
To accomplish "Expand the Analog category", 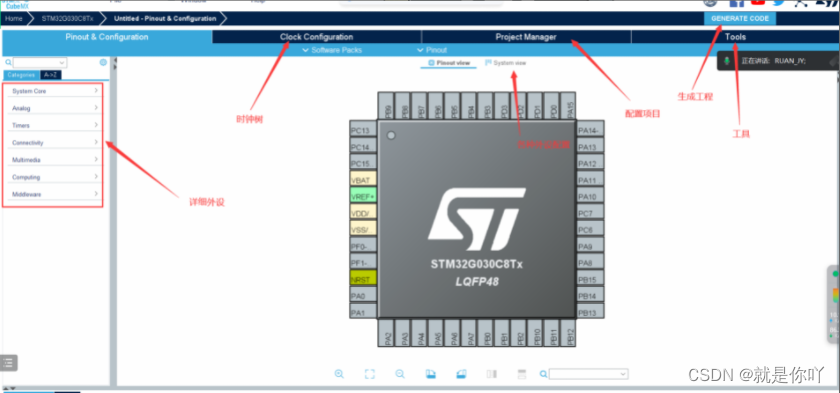I will (55, 108).
